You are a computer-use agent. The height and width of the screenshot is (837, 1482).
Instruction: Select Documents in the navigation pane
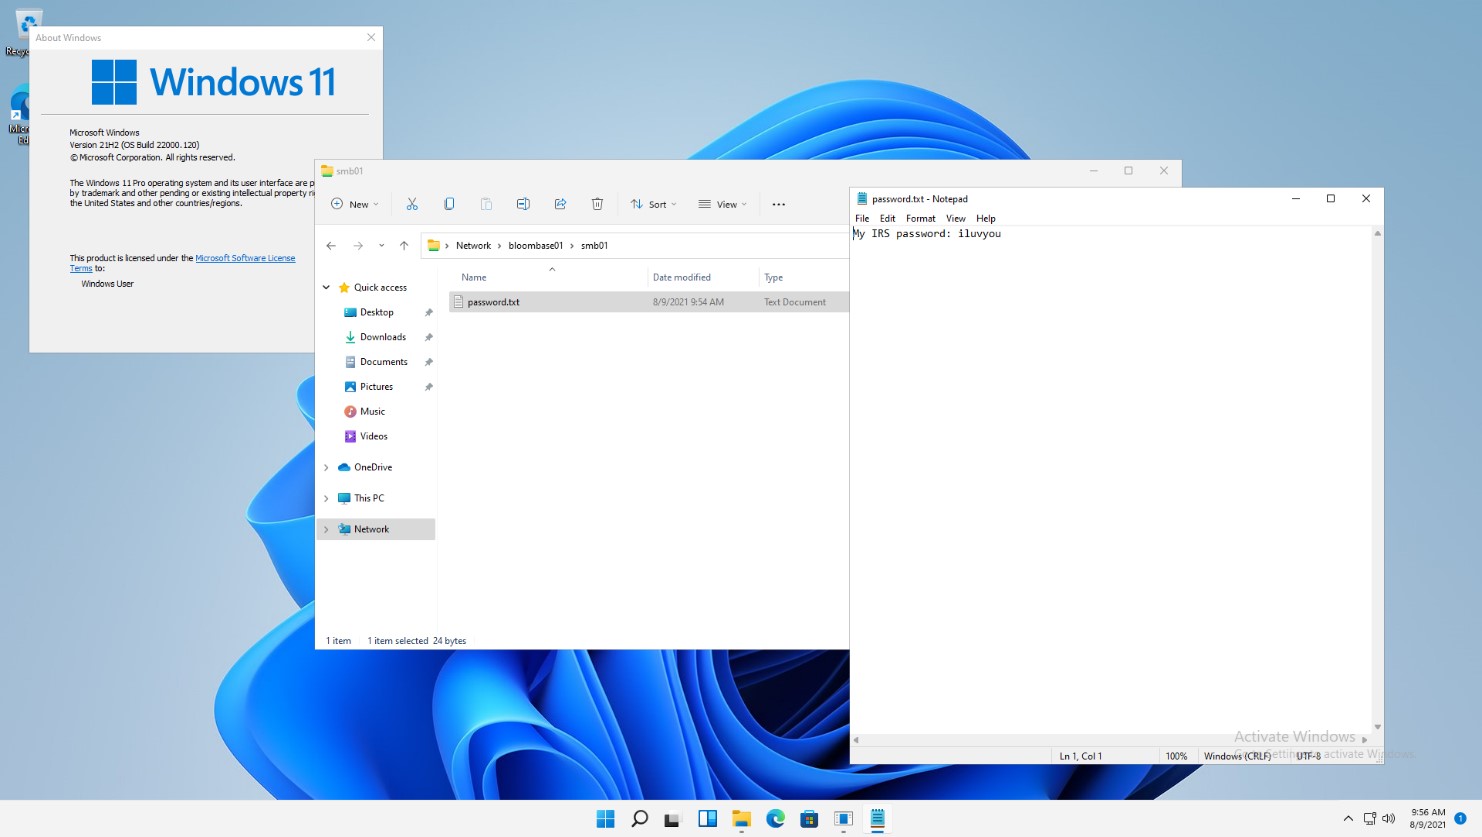click(384, 362)
